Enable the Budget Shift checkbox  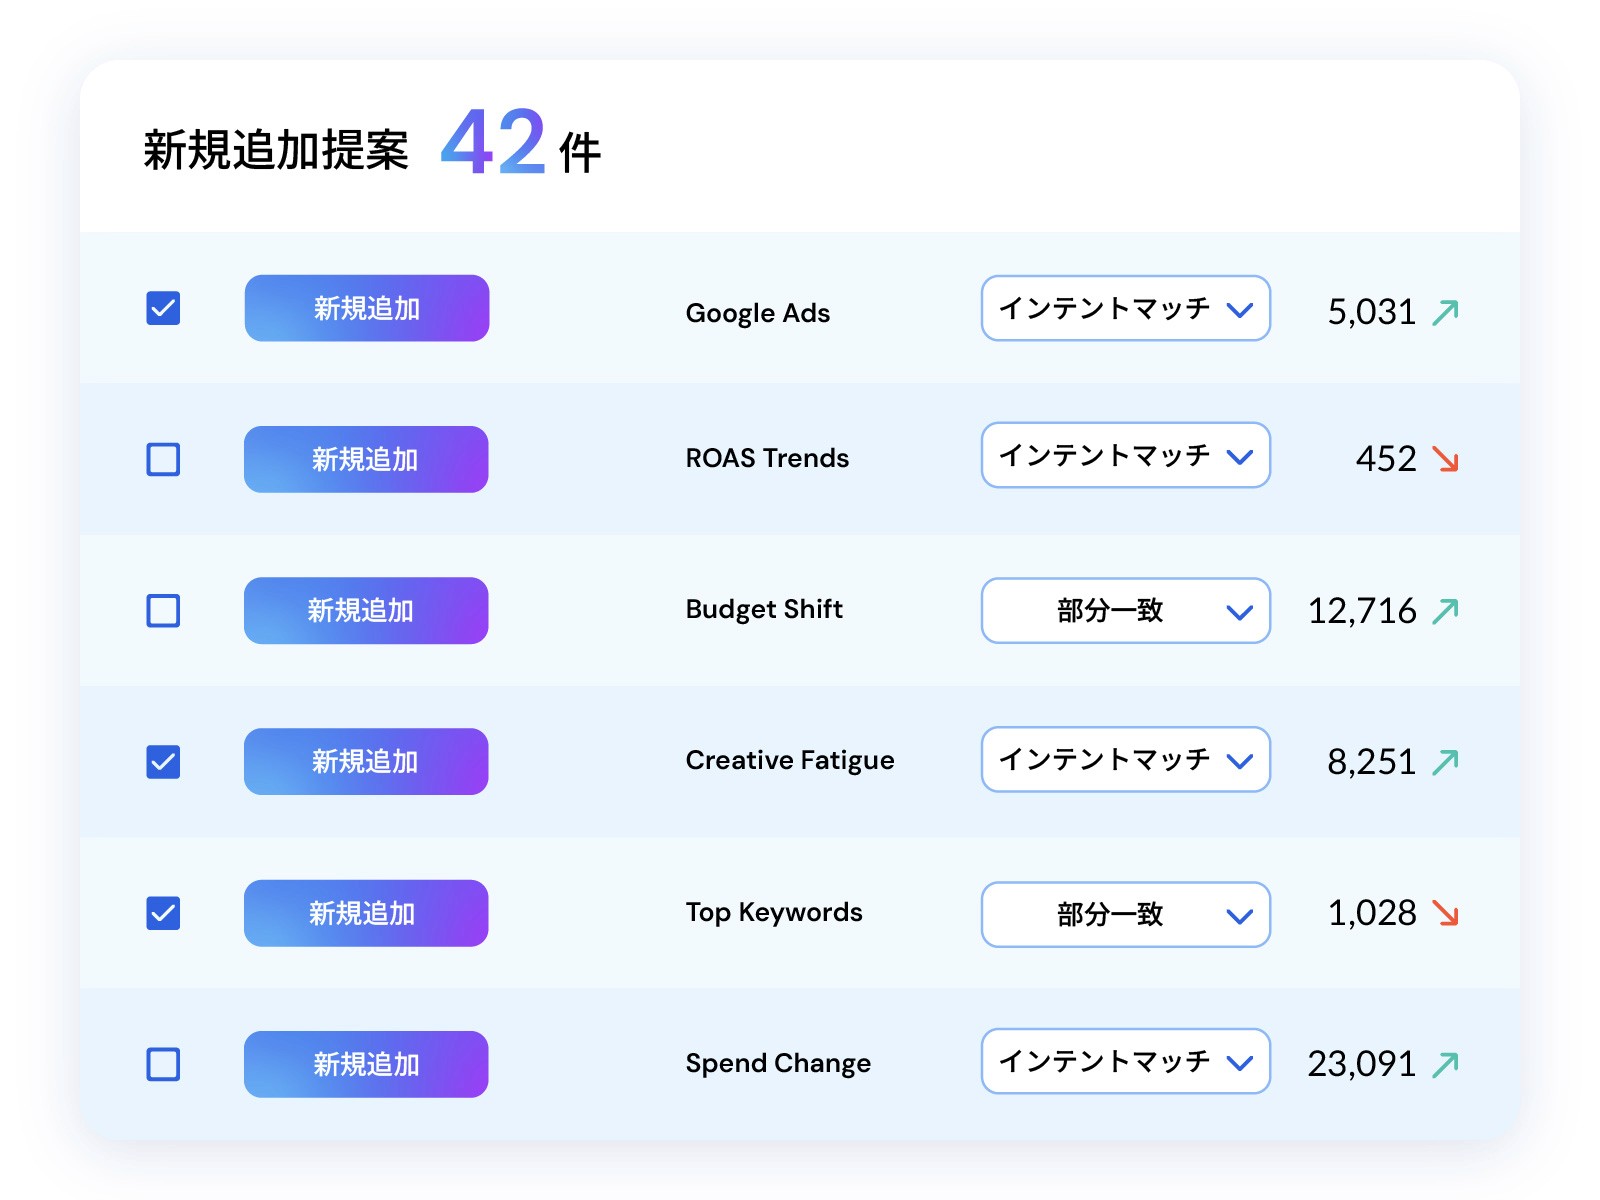(x=163, y=611)
